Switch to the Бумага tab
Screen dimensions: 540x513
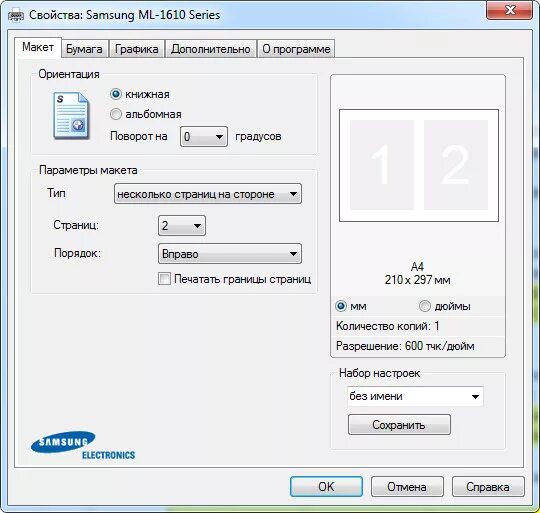point(84,49)
